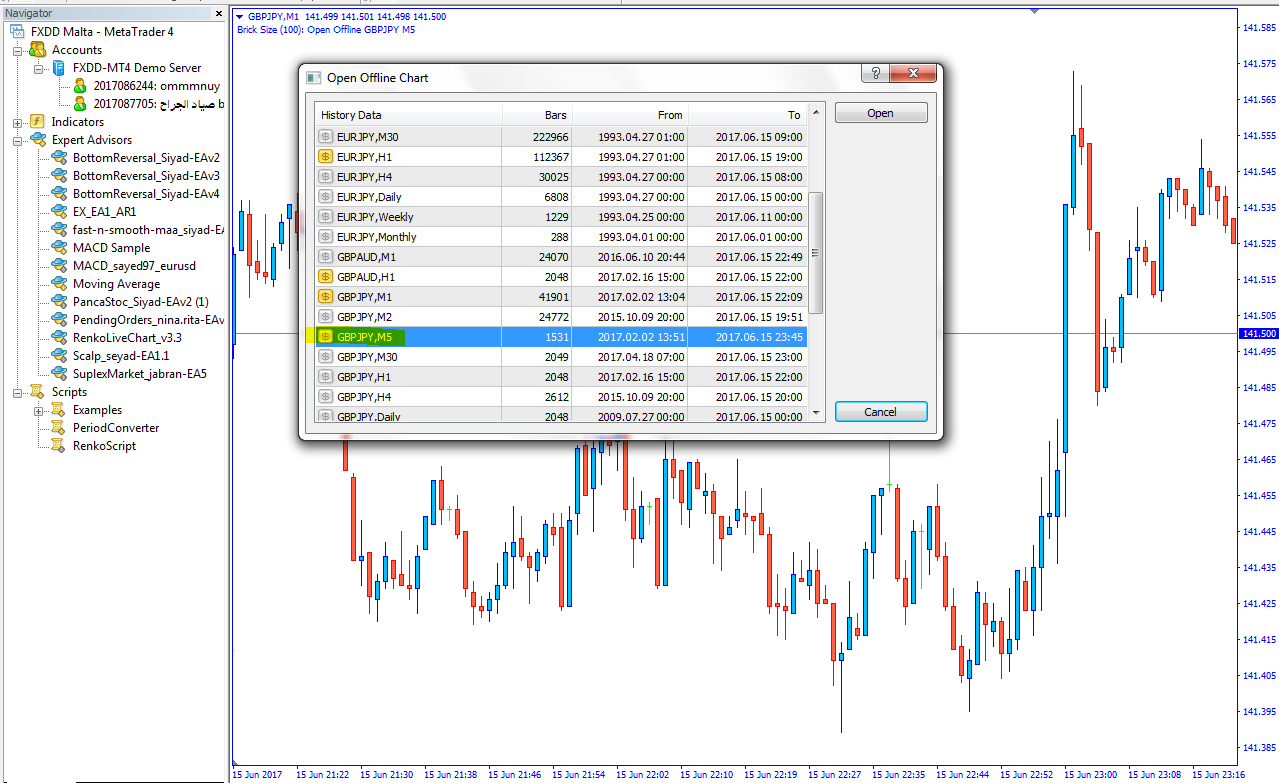Click the MACD Sample expert advisor icon
Viewport: 1279px width, 783px height.
(x=59, y=248)
